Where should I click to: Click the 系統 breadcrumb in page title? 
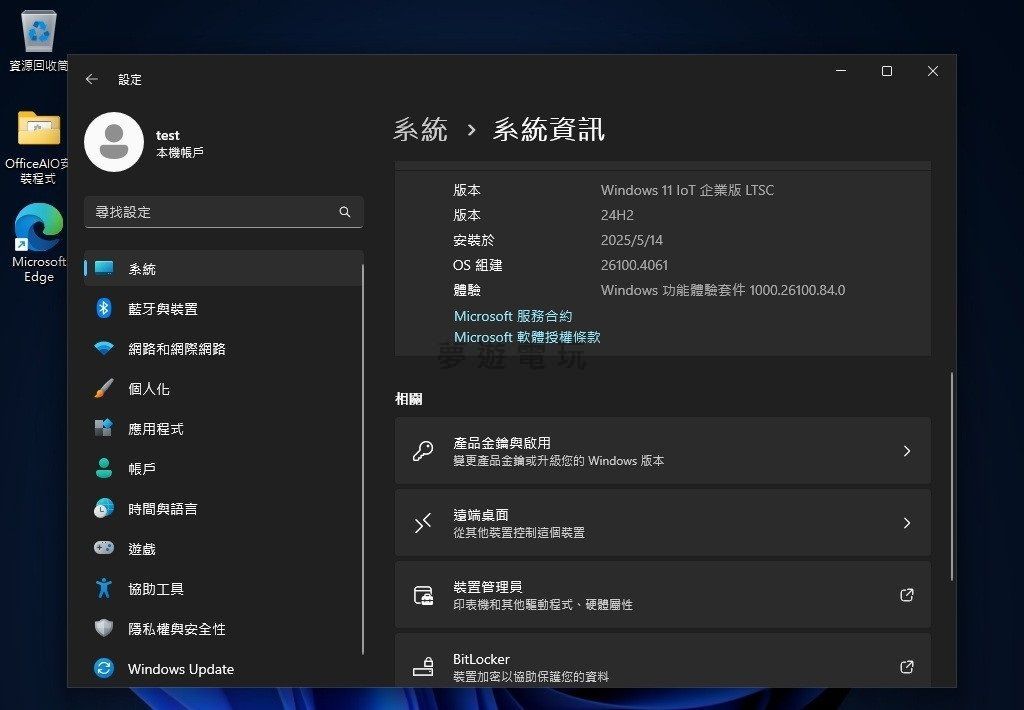click(x=420, y=130)
